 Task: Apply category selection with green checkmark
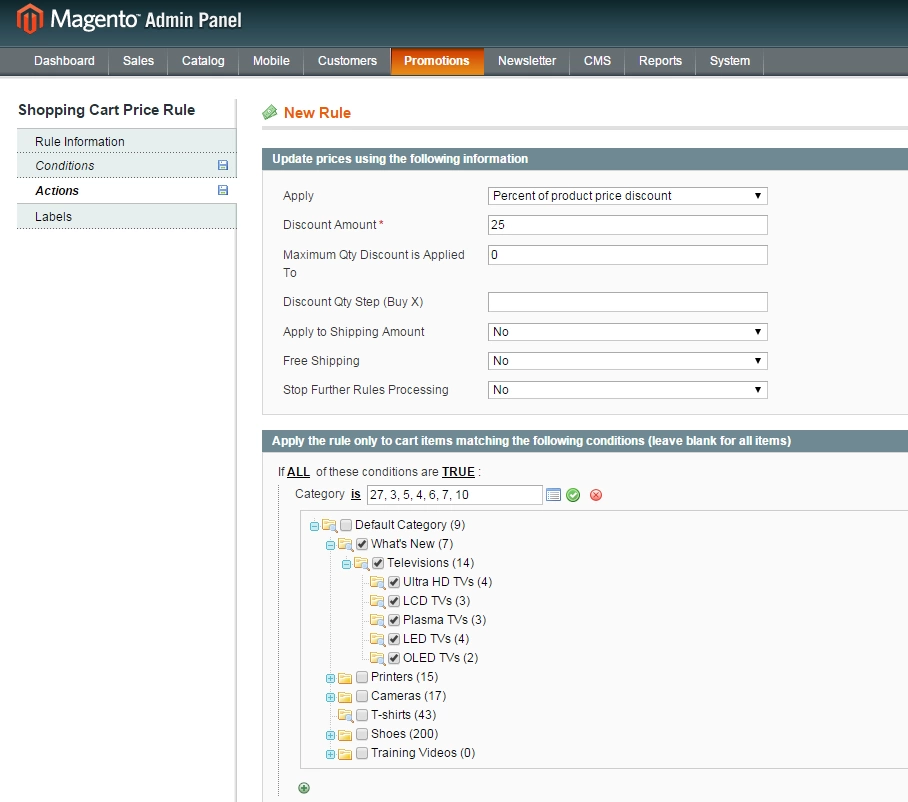tap(573, 495)
